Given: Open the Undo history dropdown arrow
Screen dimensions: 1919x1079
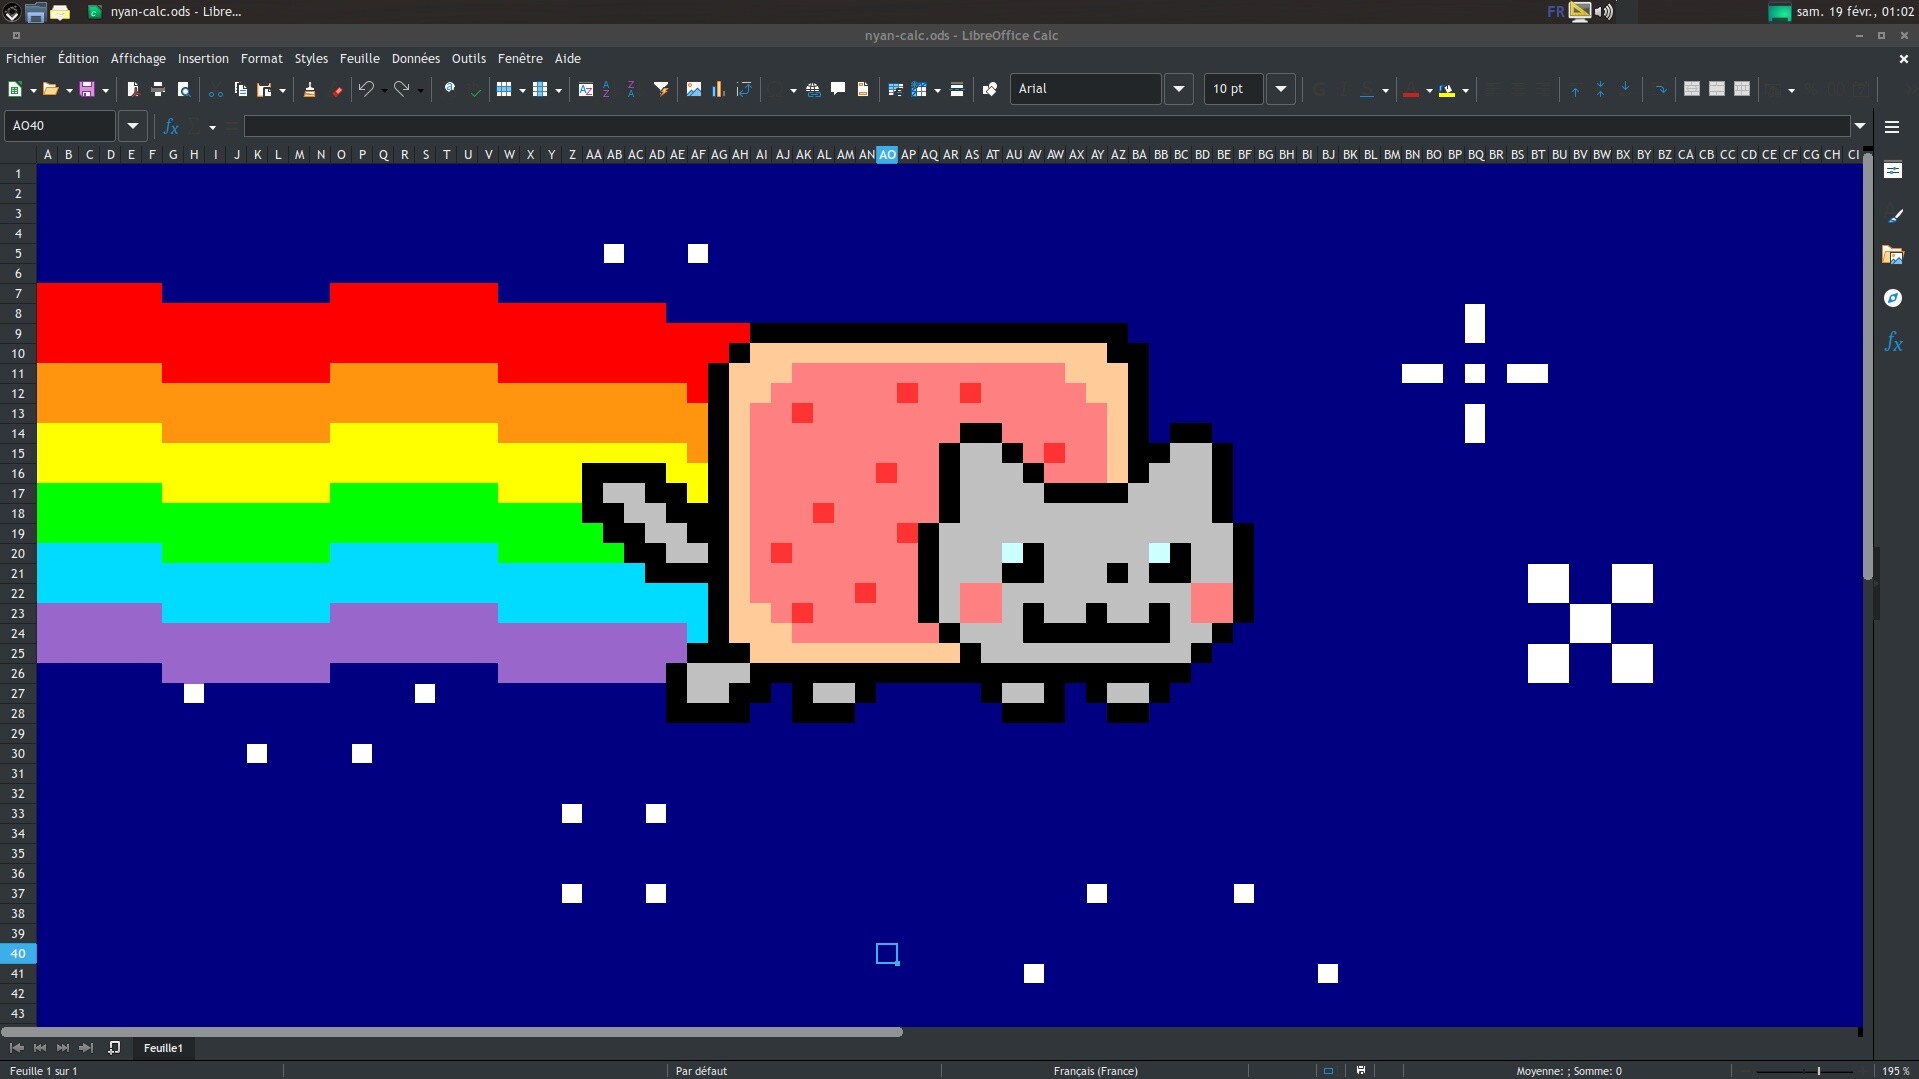Looking at the screenshot, I should point(384,90).
